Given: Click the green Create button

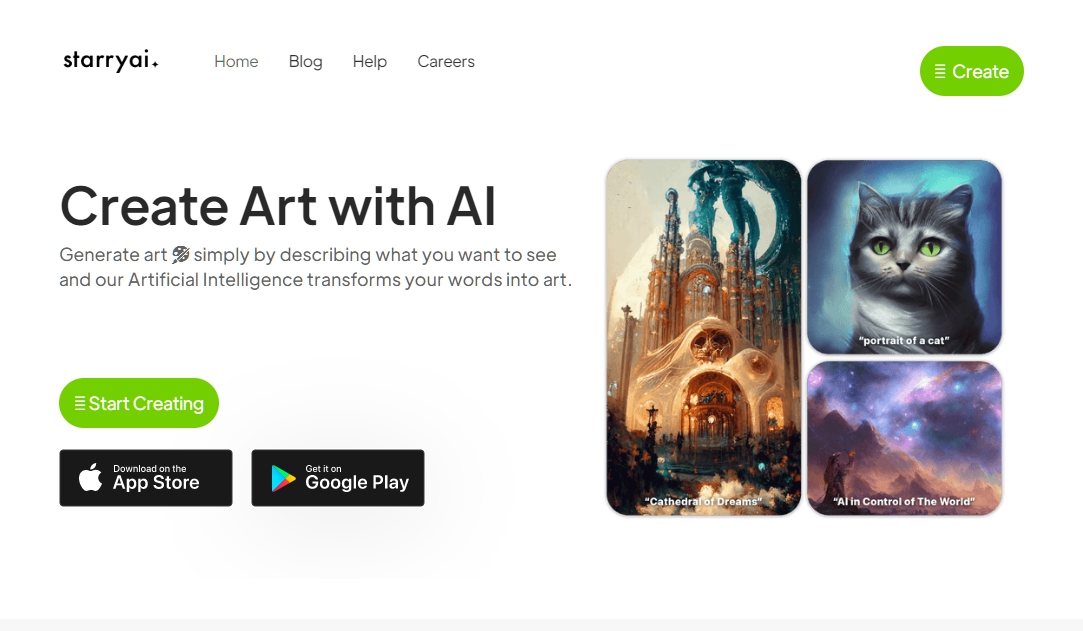Looking at the screenshot, I should coord(972,71).
